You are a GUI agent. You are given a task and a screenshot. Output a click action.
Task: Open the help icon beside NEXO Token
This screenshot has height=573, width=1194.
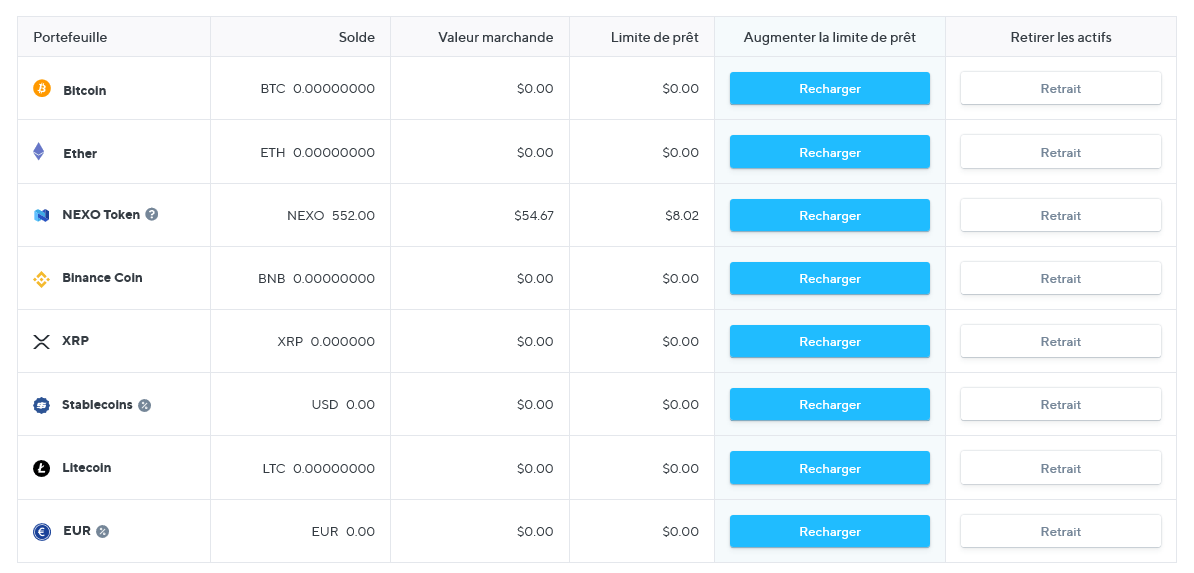pos(152,214)
